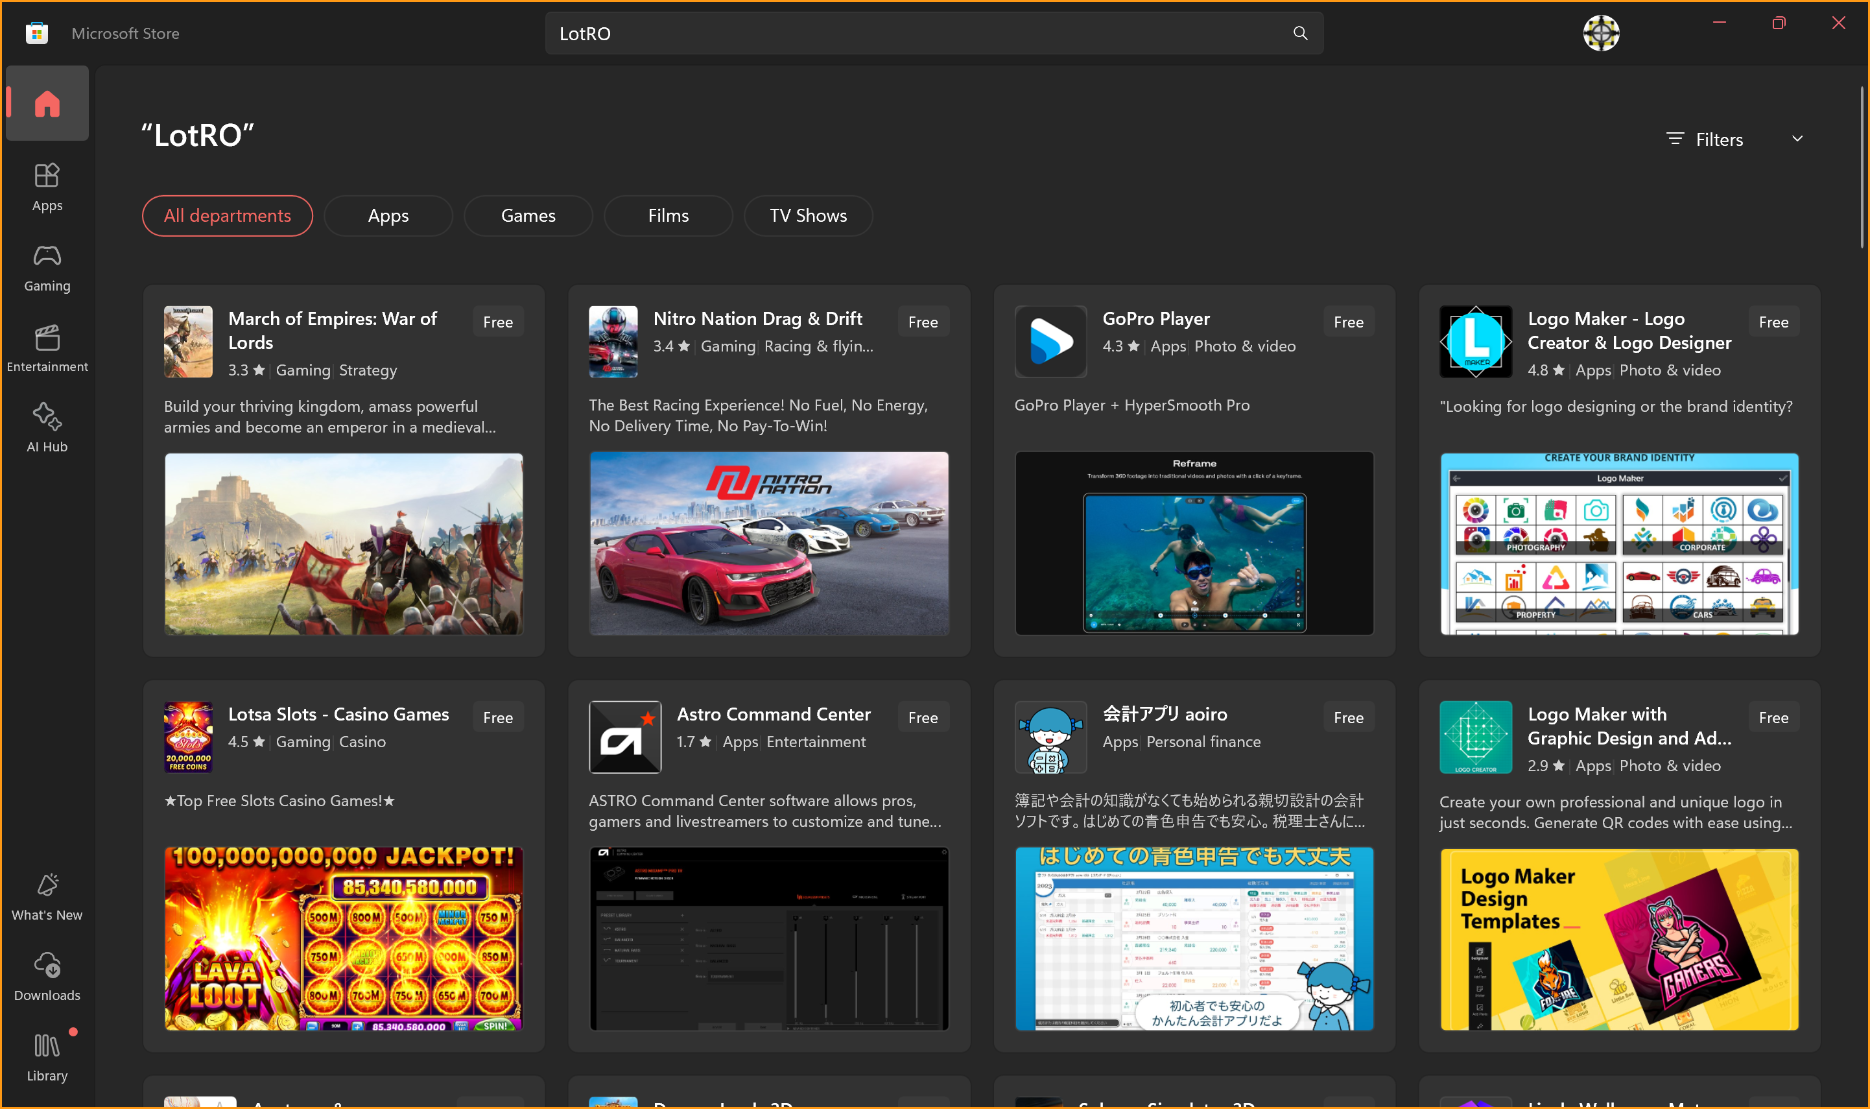Screen dimensions: 1870x1109
Task: Open the aoiro accounting app icon
Action: coord(1050,737)
